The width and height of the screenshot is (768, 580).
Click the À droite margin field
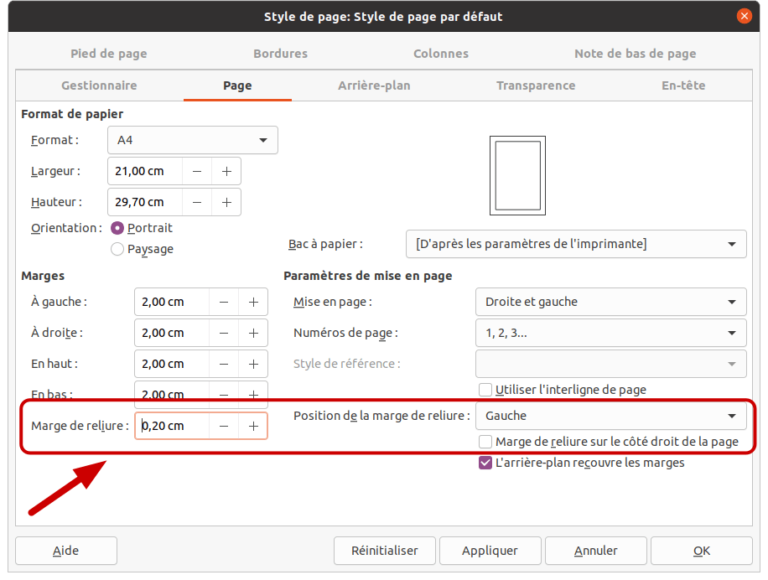[172, 333]
